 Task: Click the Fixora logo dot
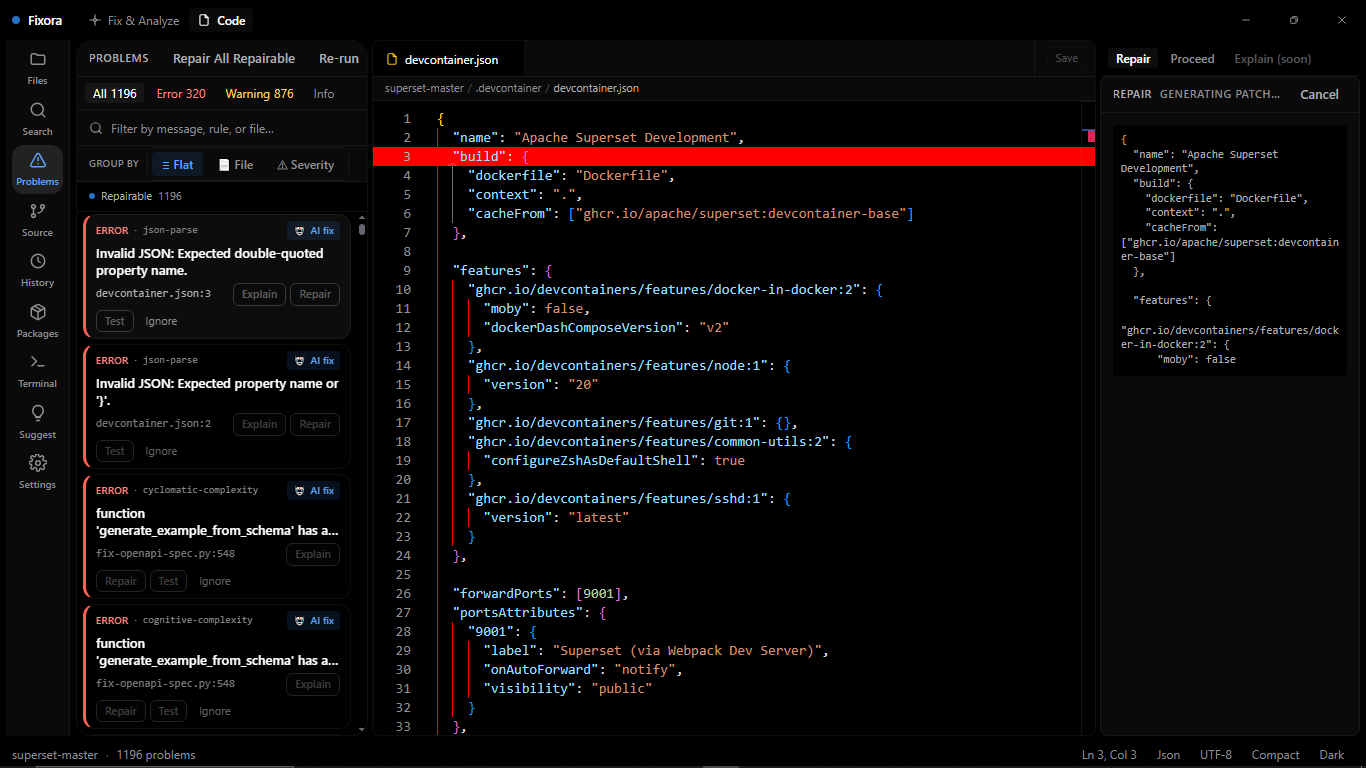coord(16,20)
